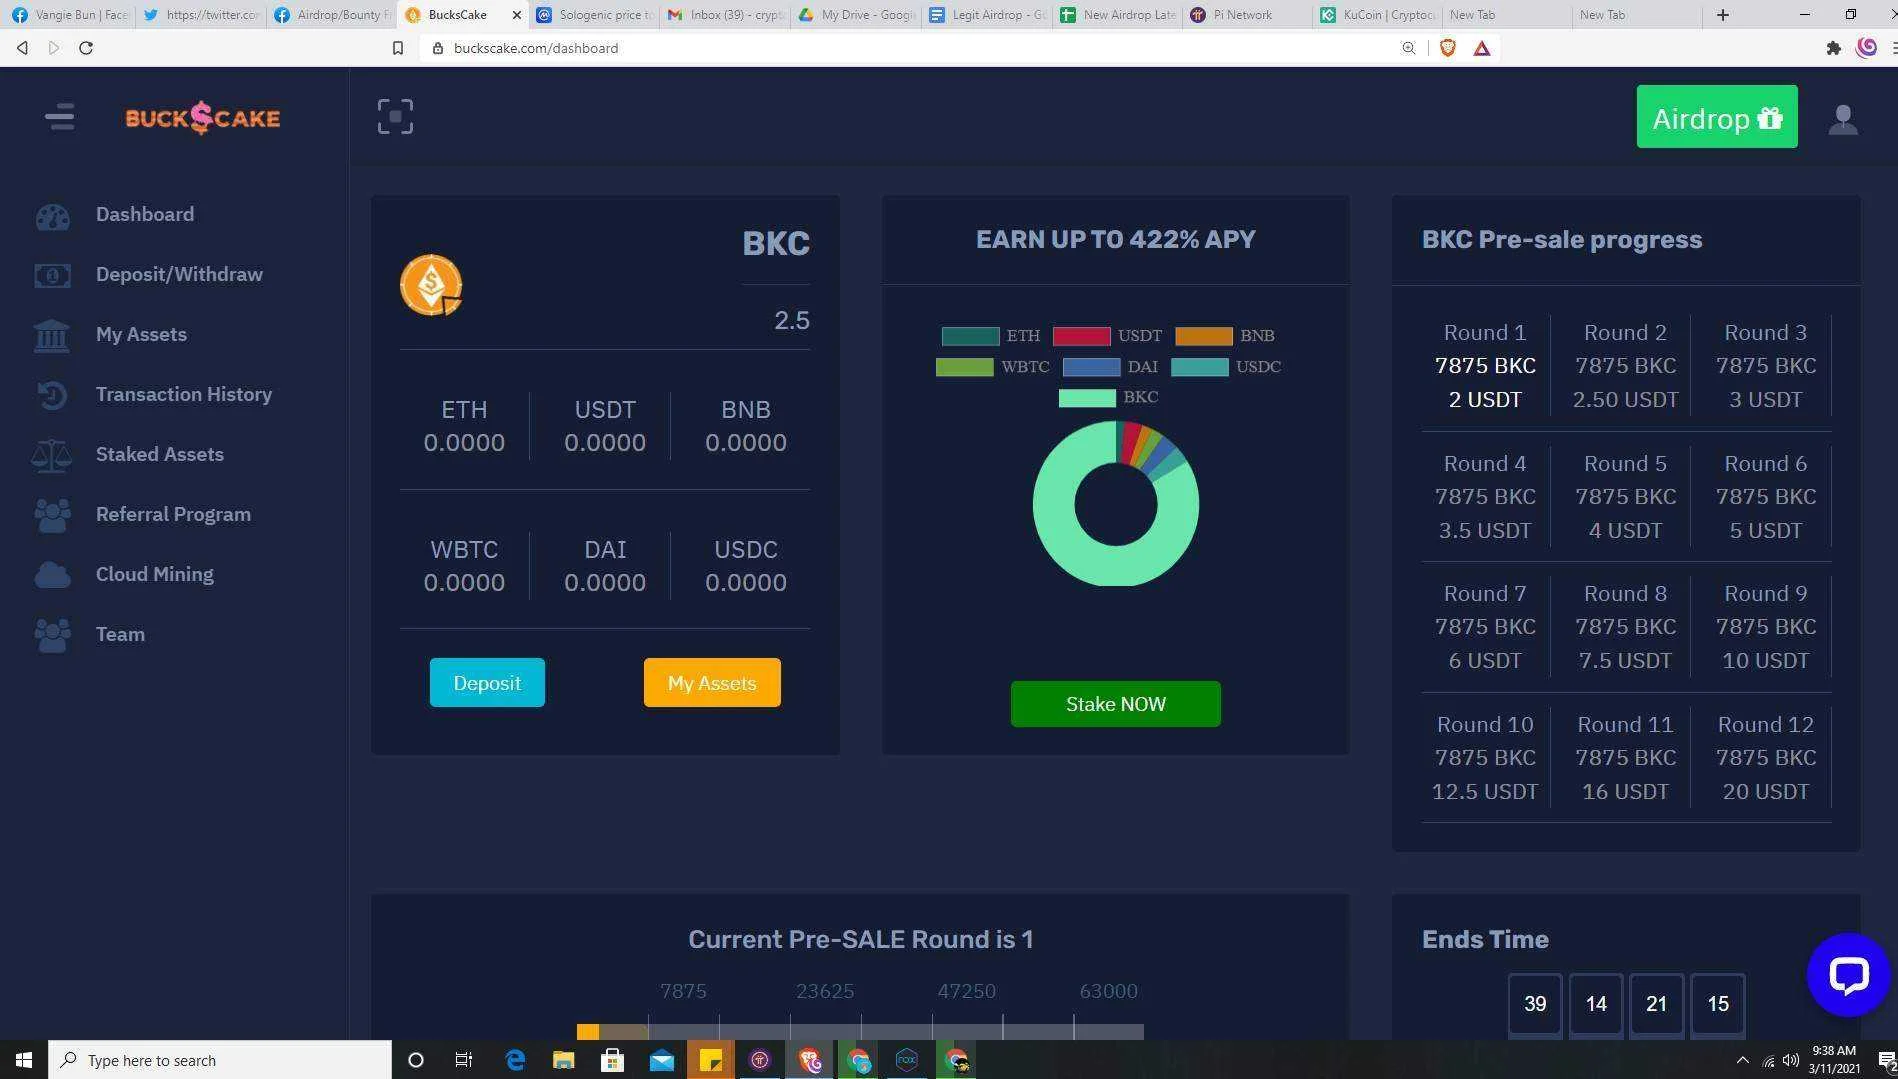Image resolution: width=1898 pixels, height=1079 pixels.
Task: Open Staked Assets page
Action: coord(160,454)
